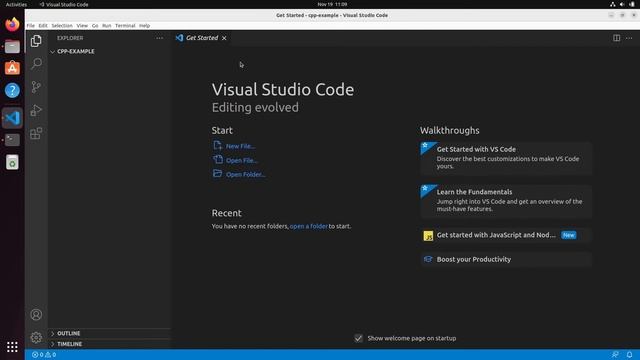Split the editor to the right
Screen dimensions: 640x360
616,38
